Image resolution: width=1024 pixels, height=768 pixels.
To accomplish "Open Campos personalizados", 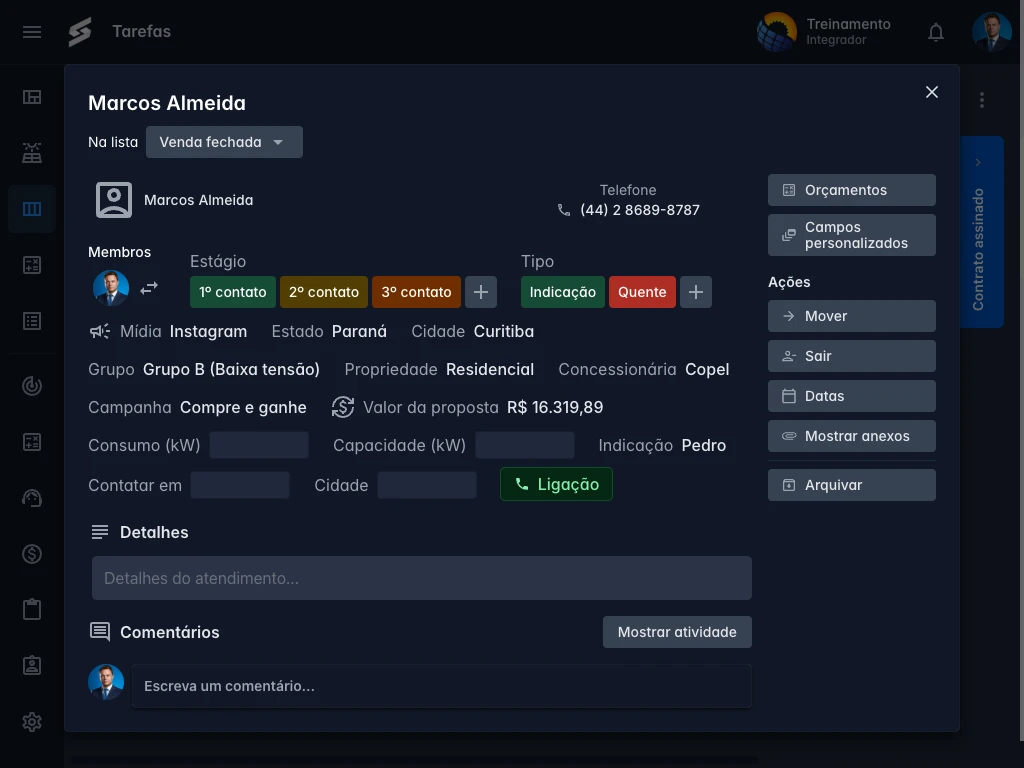I will 852,235.
